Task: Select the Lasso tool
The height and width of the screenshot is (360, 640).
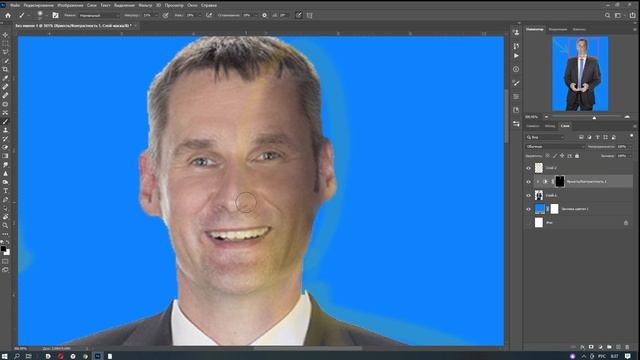Action: point(5,52)
